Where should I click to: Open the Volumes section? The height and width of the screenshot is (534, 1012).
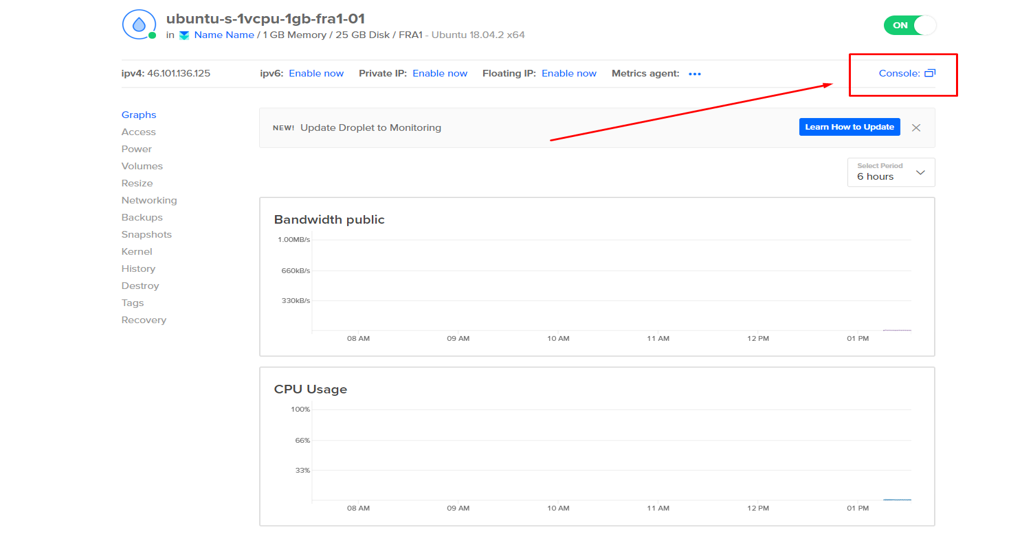click(142, 166)
